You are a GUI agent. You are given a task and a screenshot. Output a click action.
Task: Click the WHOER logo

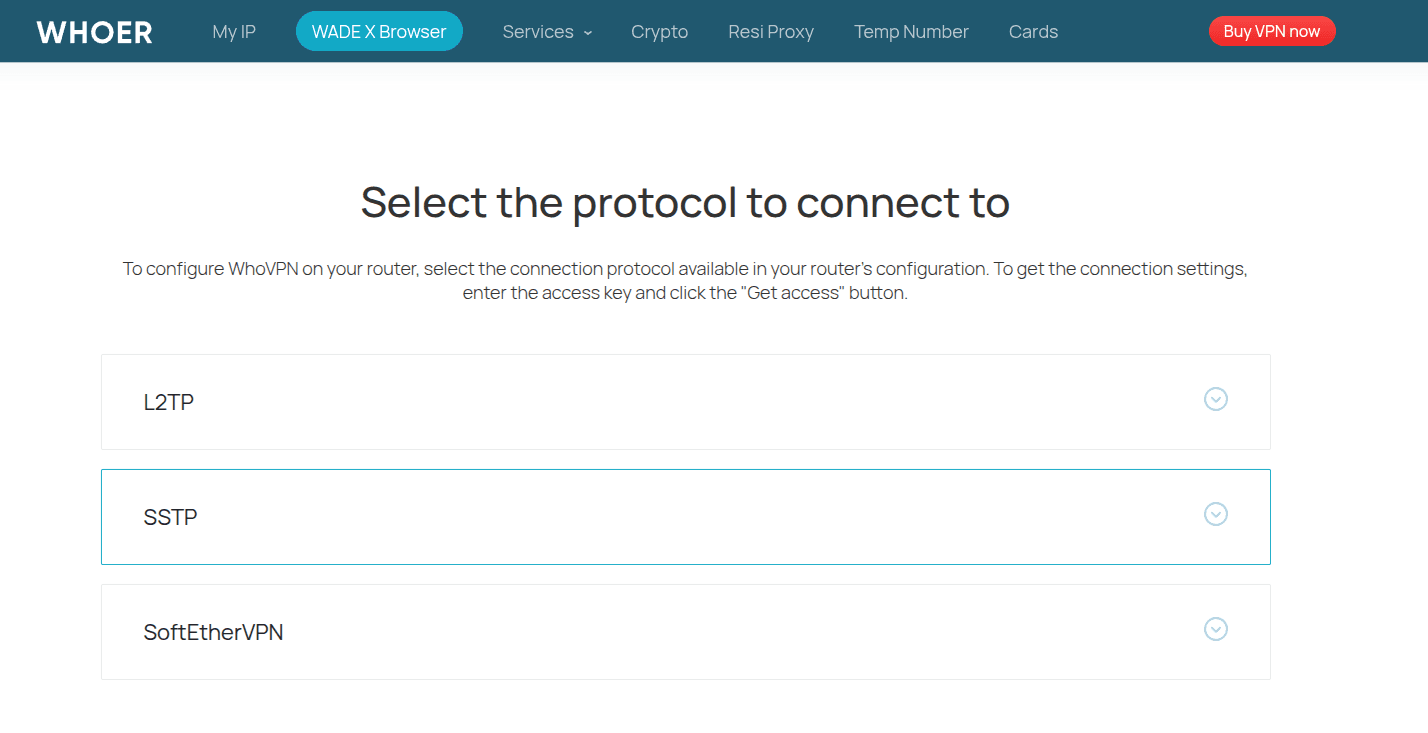[x=95, y=32]
